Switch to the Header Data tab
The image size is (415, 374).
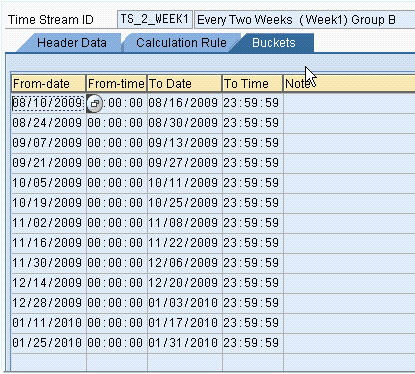72,43
